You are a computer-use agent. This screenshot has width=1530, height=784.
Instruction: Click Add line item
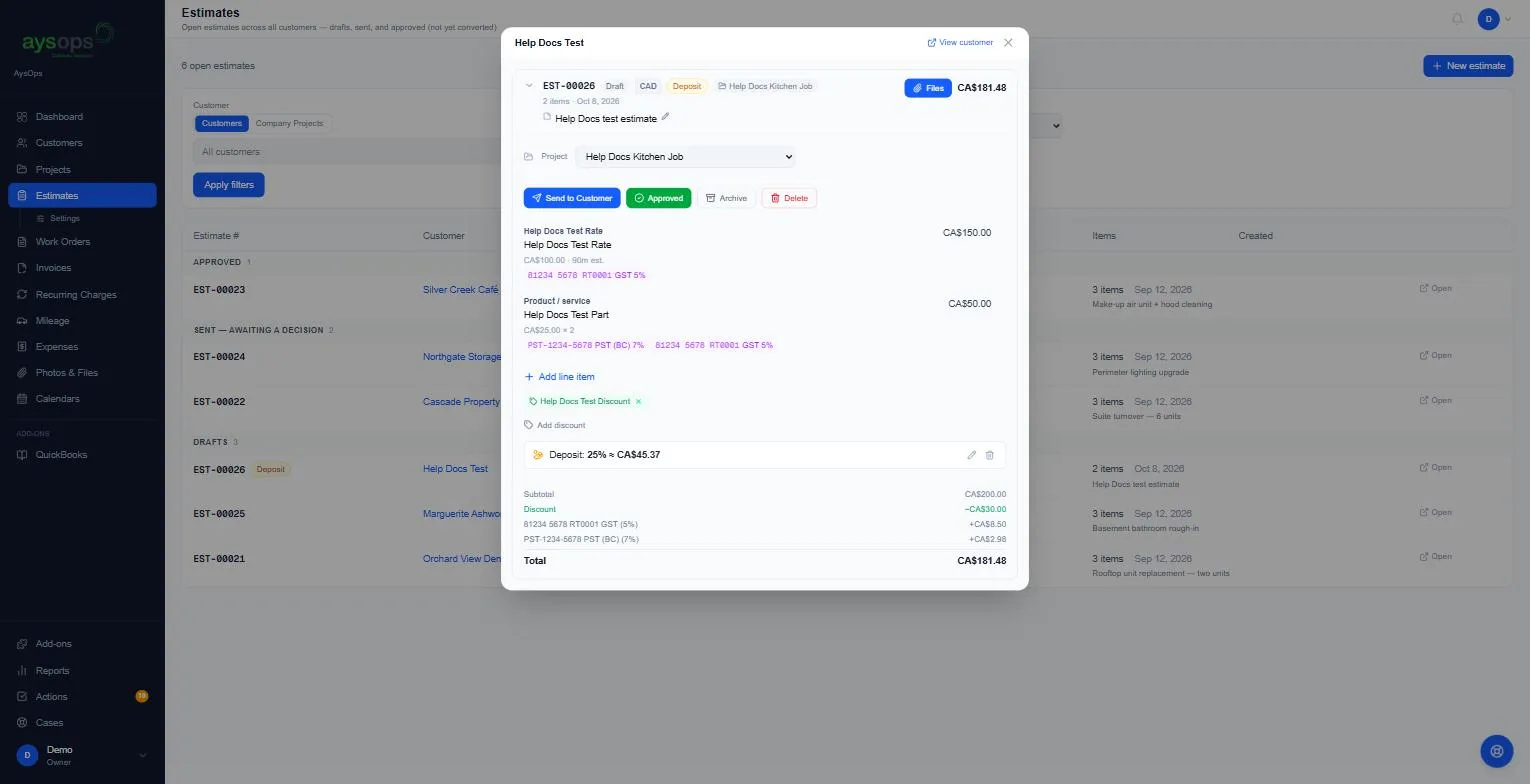pyautogui.click(x=560, y=377)
